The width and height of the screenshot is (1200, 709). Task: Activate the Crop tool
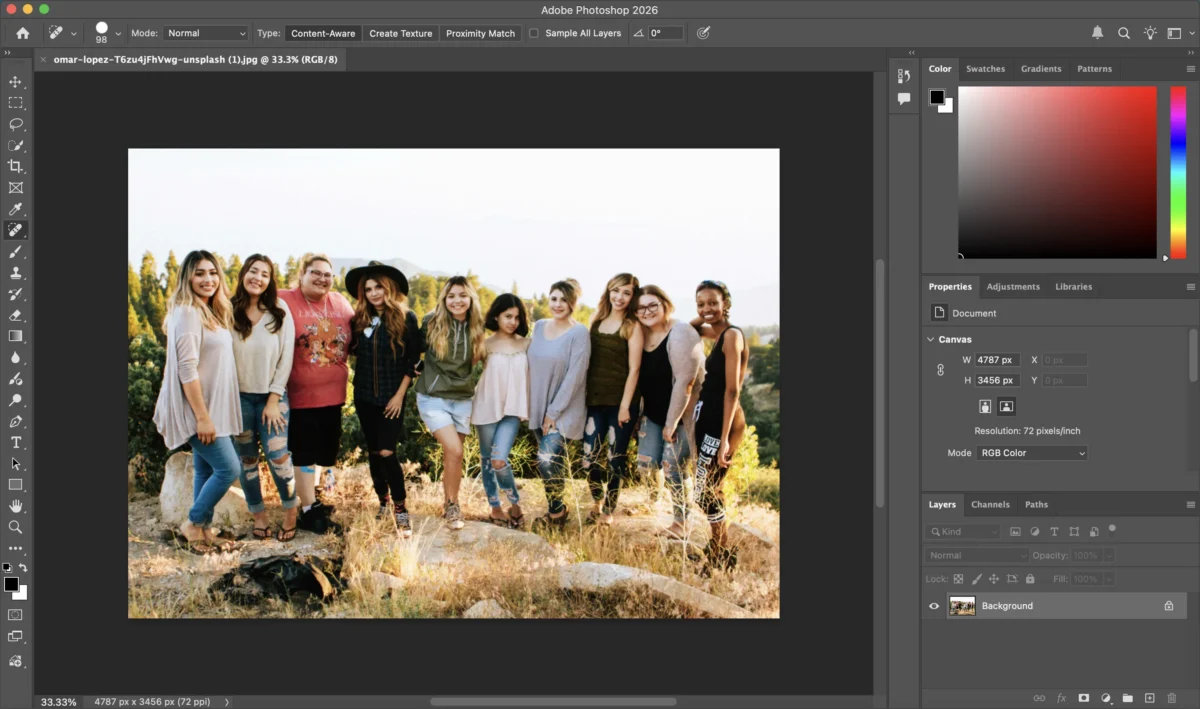coord(14,166)
